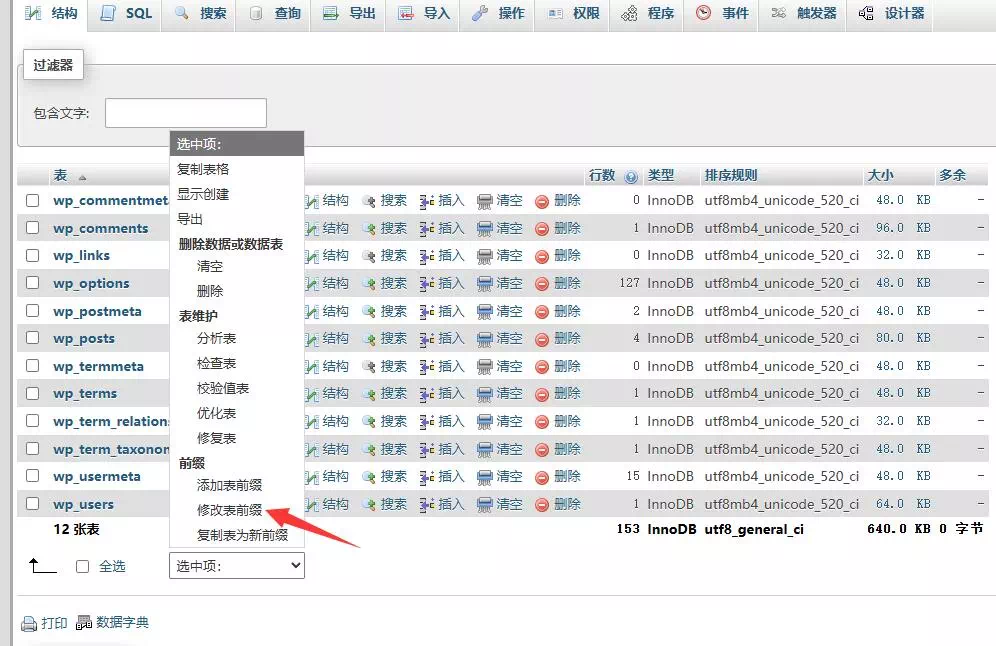Click the 搜索 icon for wp_commentmeta
The height and width of the screenshot is (646, 996).
(x=369, y=202)
